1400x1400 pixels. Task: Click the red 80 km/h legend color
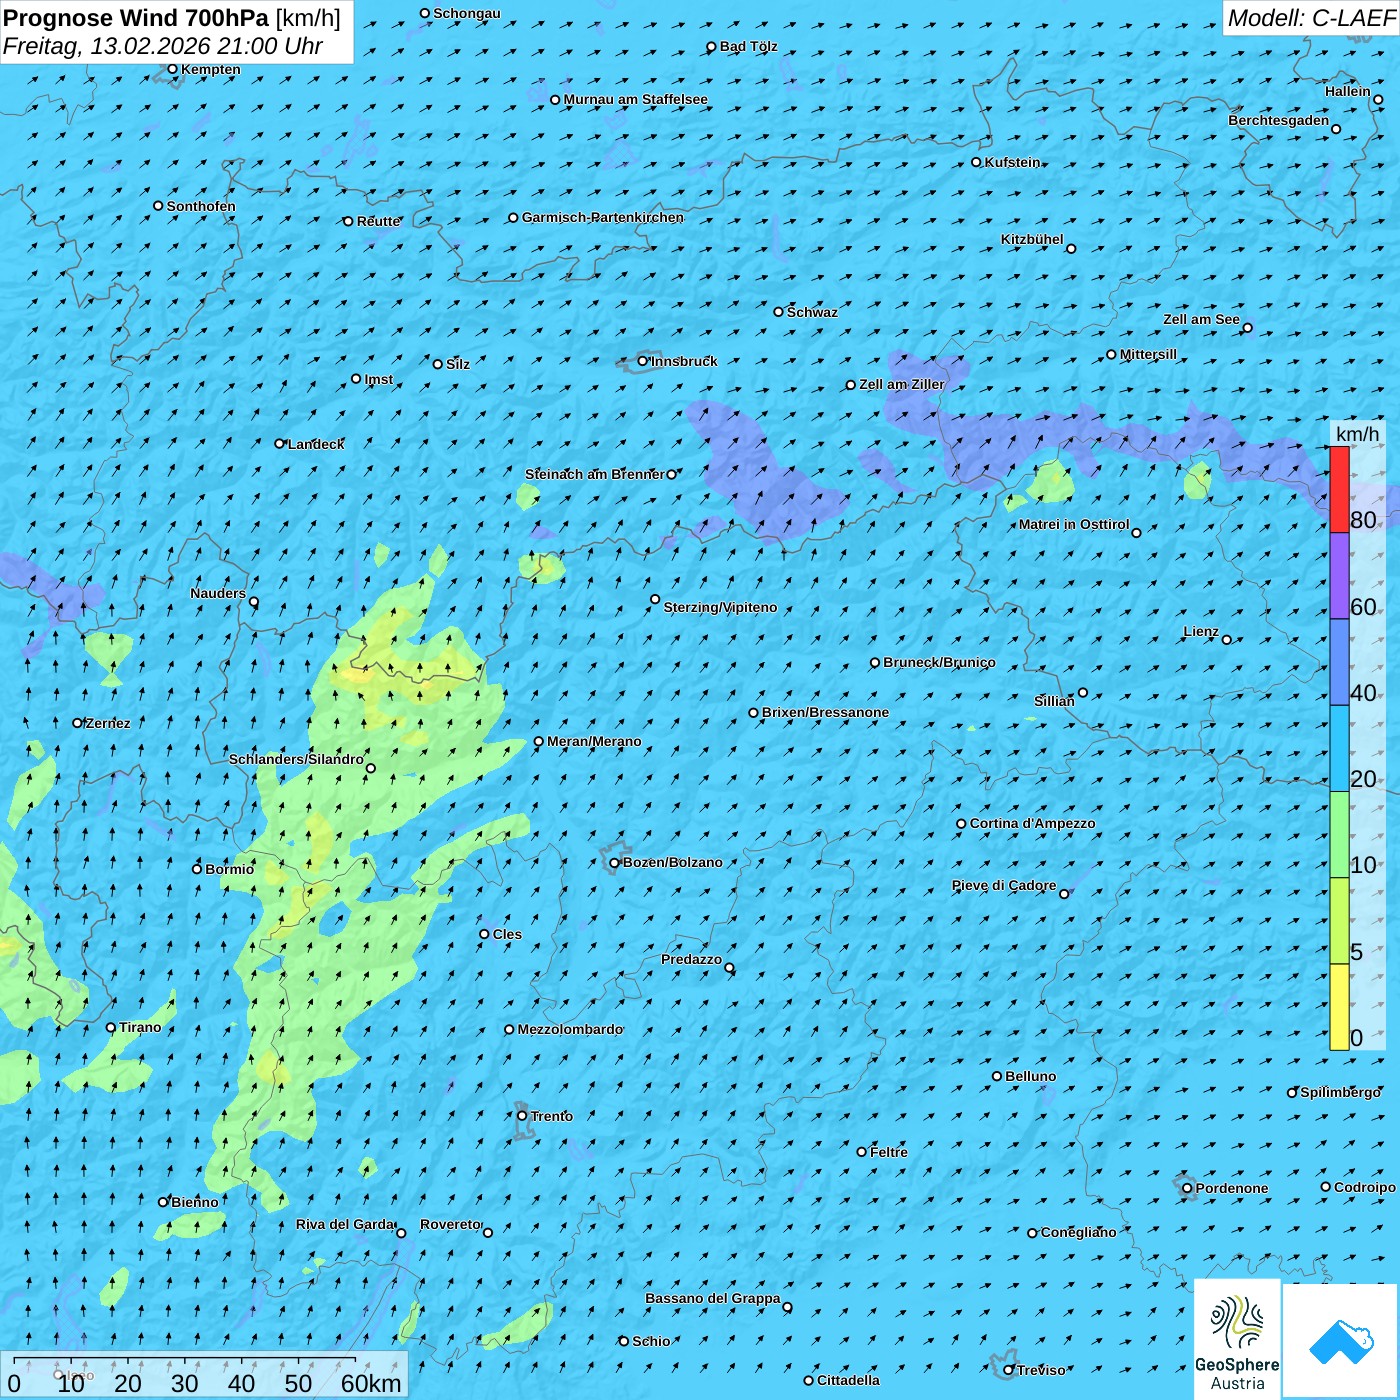pyautogui.click(x=1339, y=489)
